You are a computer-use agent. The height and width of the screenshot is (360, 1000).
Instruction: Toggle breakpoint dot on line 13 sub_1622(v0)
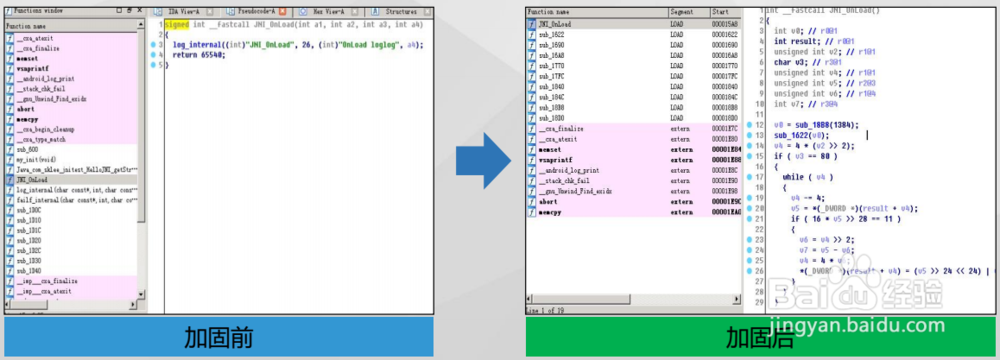(750, 135)
